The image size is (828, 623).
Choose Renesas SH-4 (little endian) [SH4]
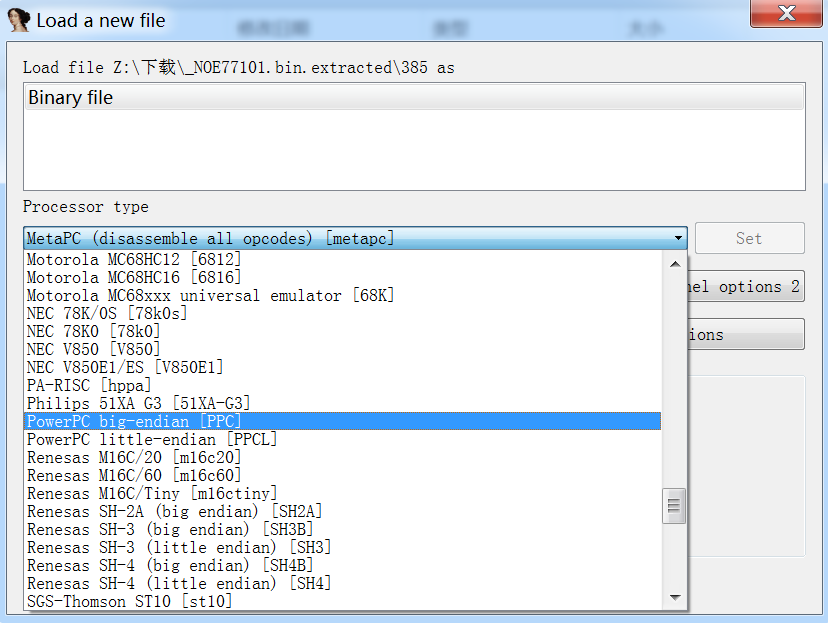coord(178,583)
